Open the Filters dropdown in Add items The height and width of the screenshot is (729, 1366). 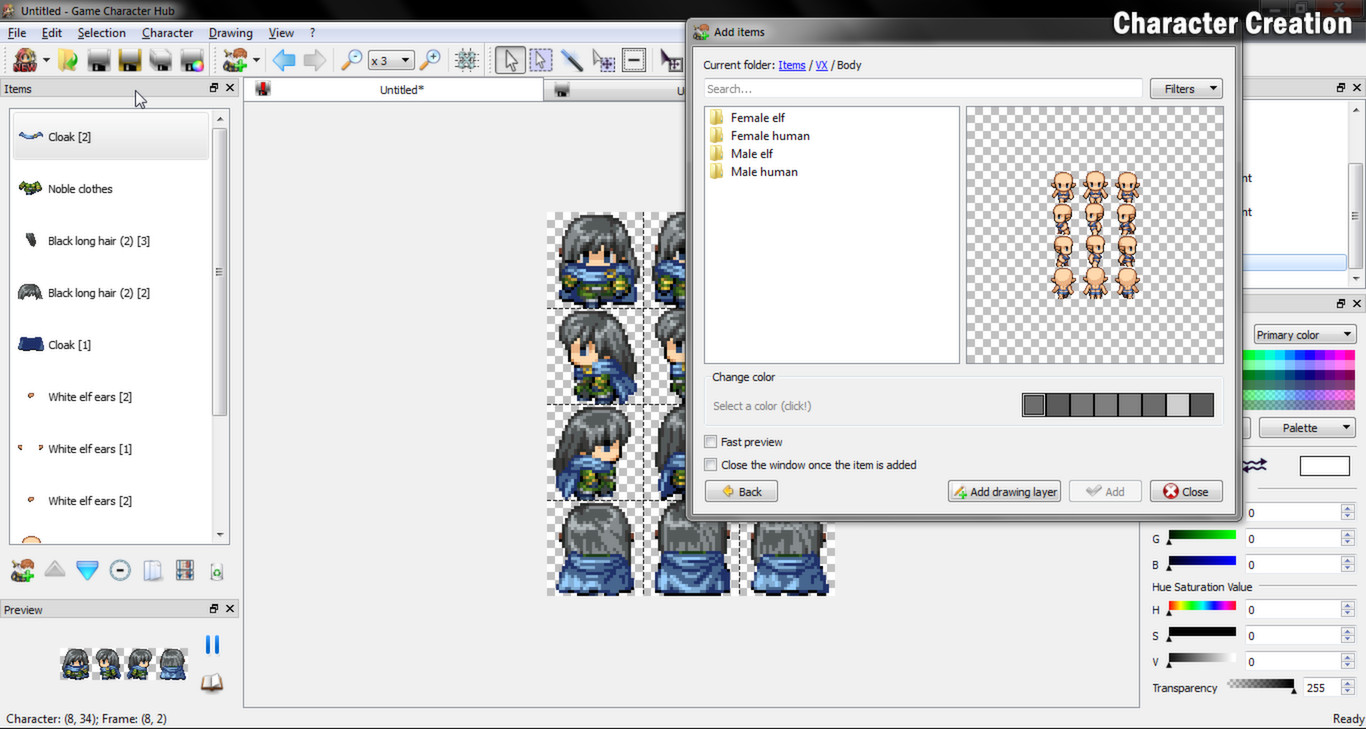click(1185, 88)
